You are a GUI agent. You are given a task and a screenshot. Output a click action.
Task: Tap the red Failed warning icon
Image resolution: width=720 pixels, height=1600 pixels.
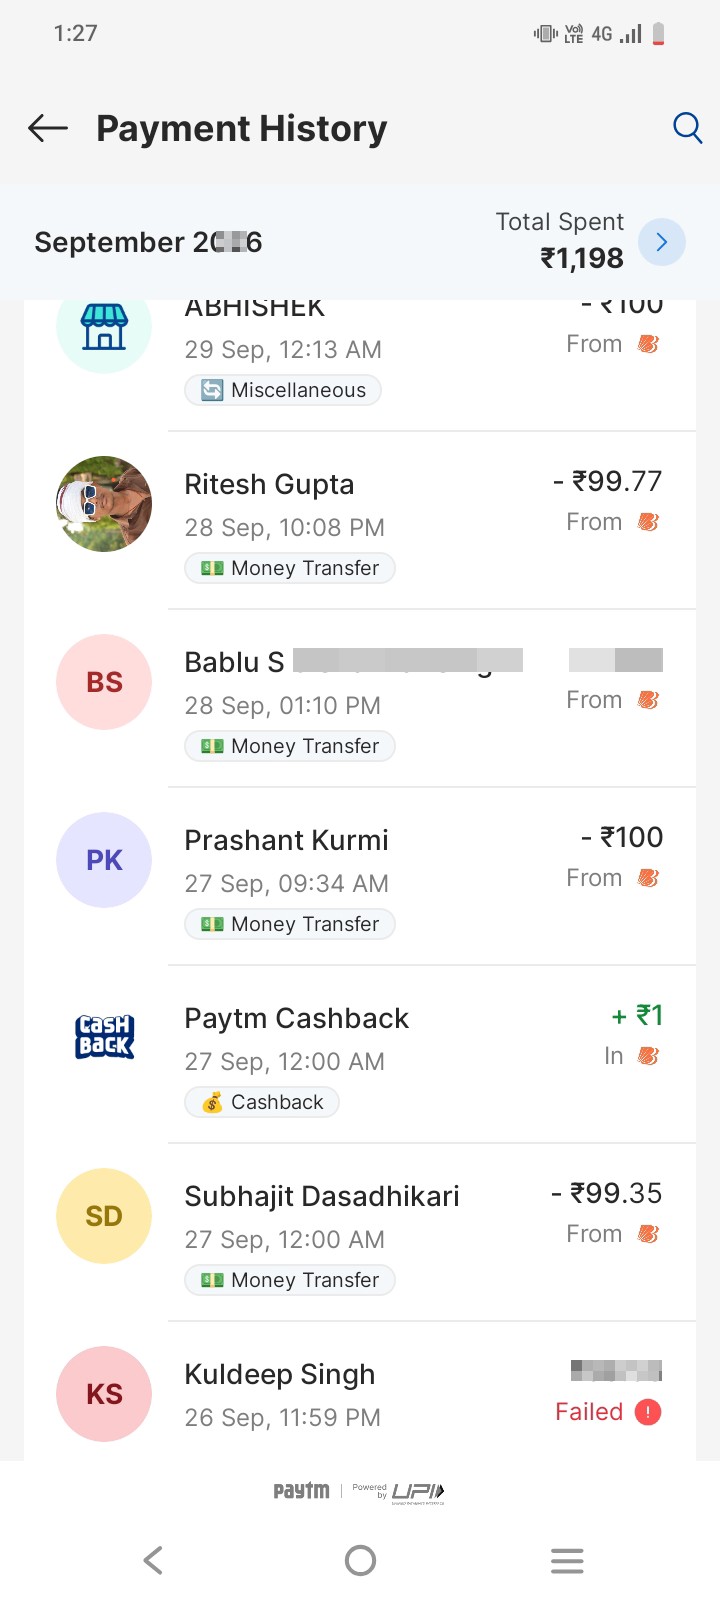coord(648,1412)
